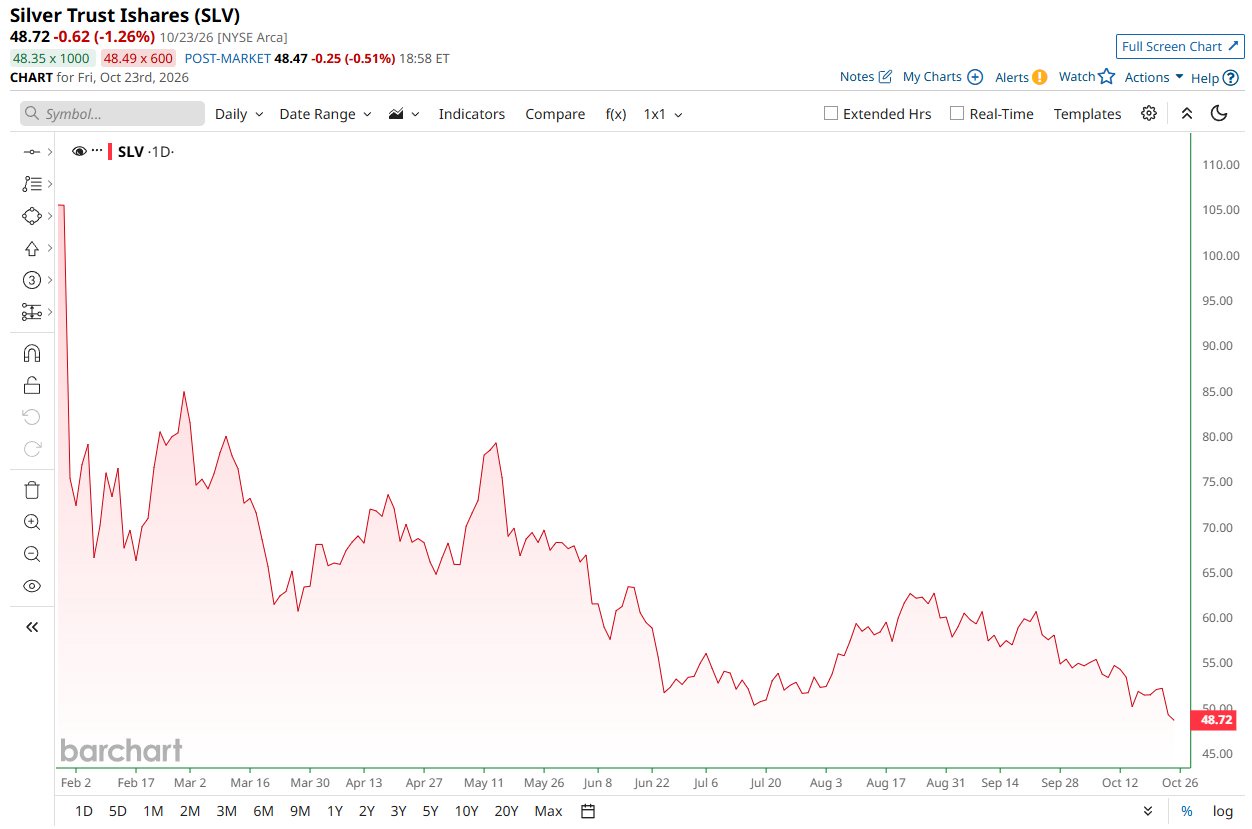Open the f(x) expressions menu

click(x=616, y=114)
